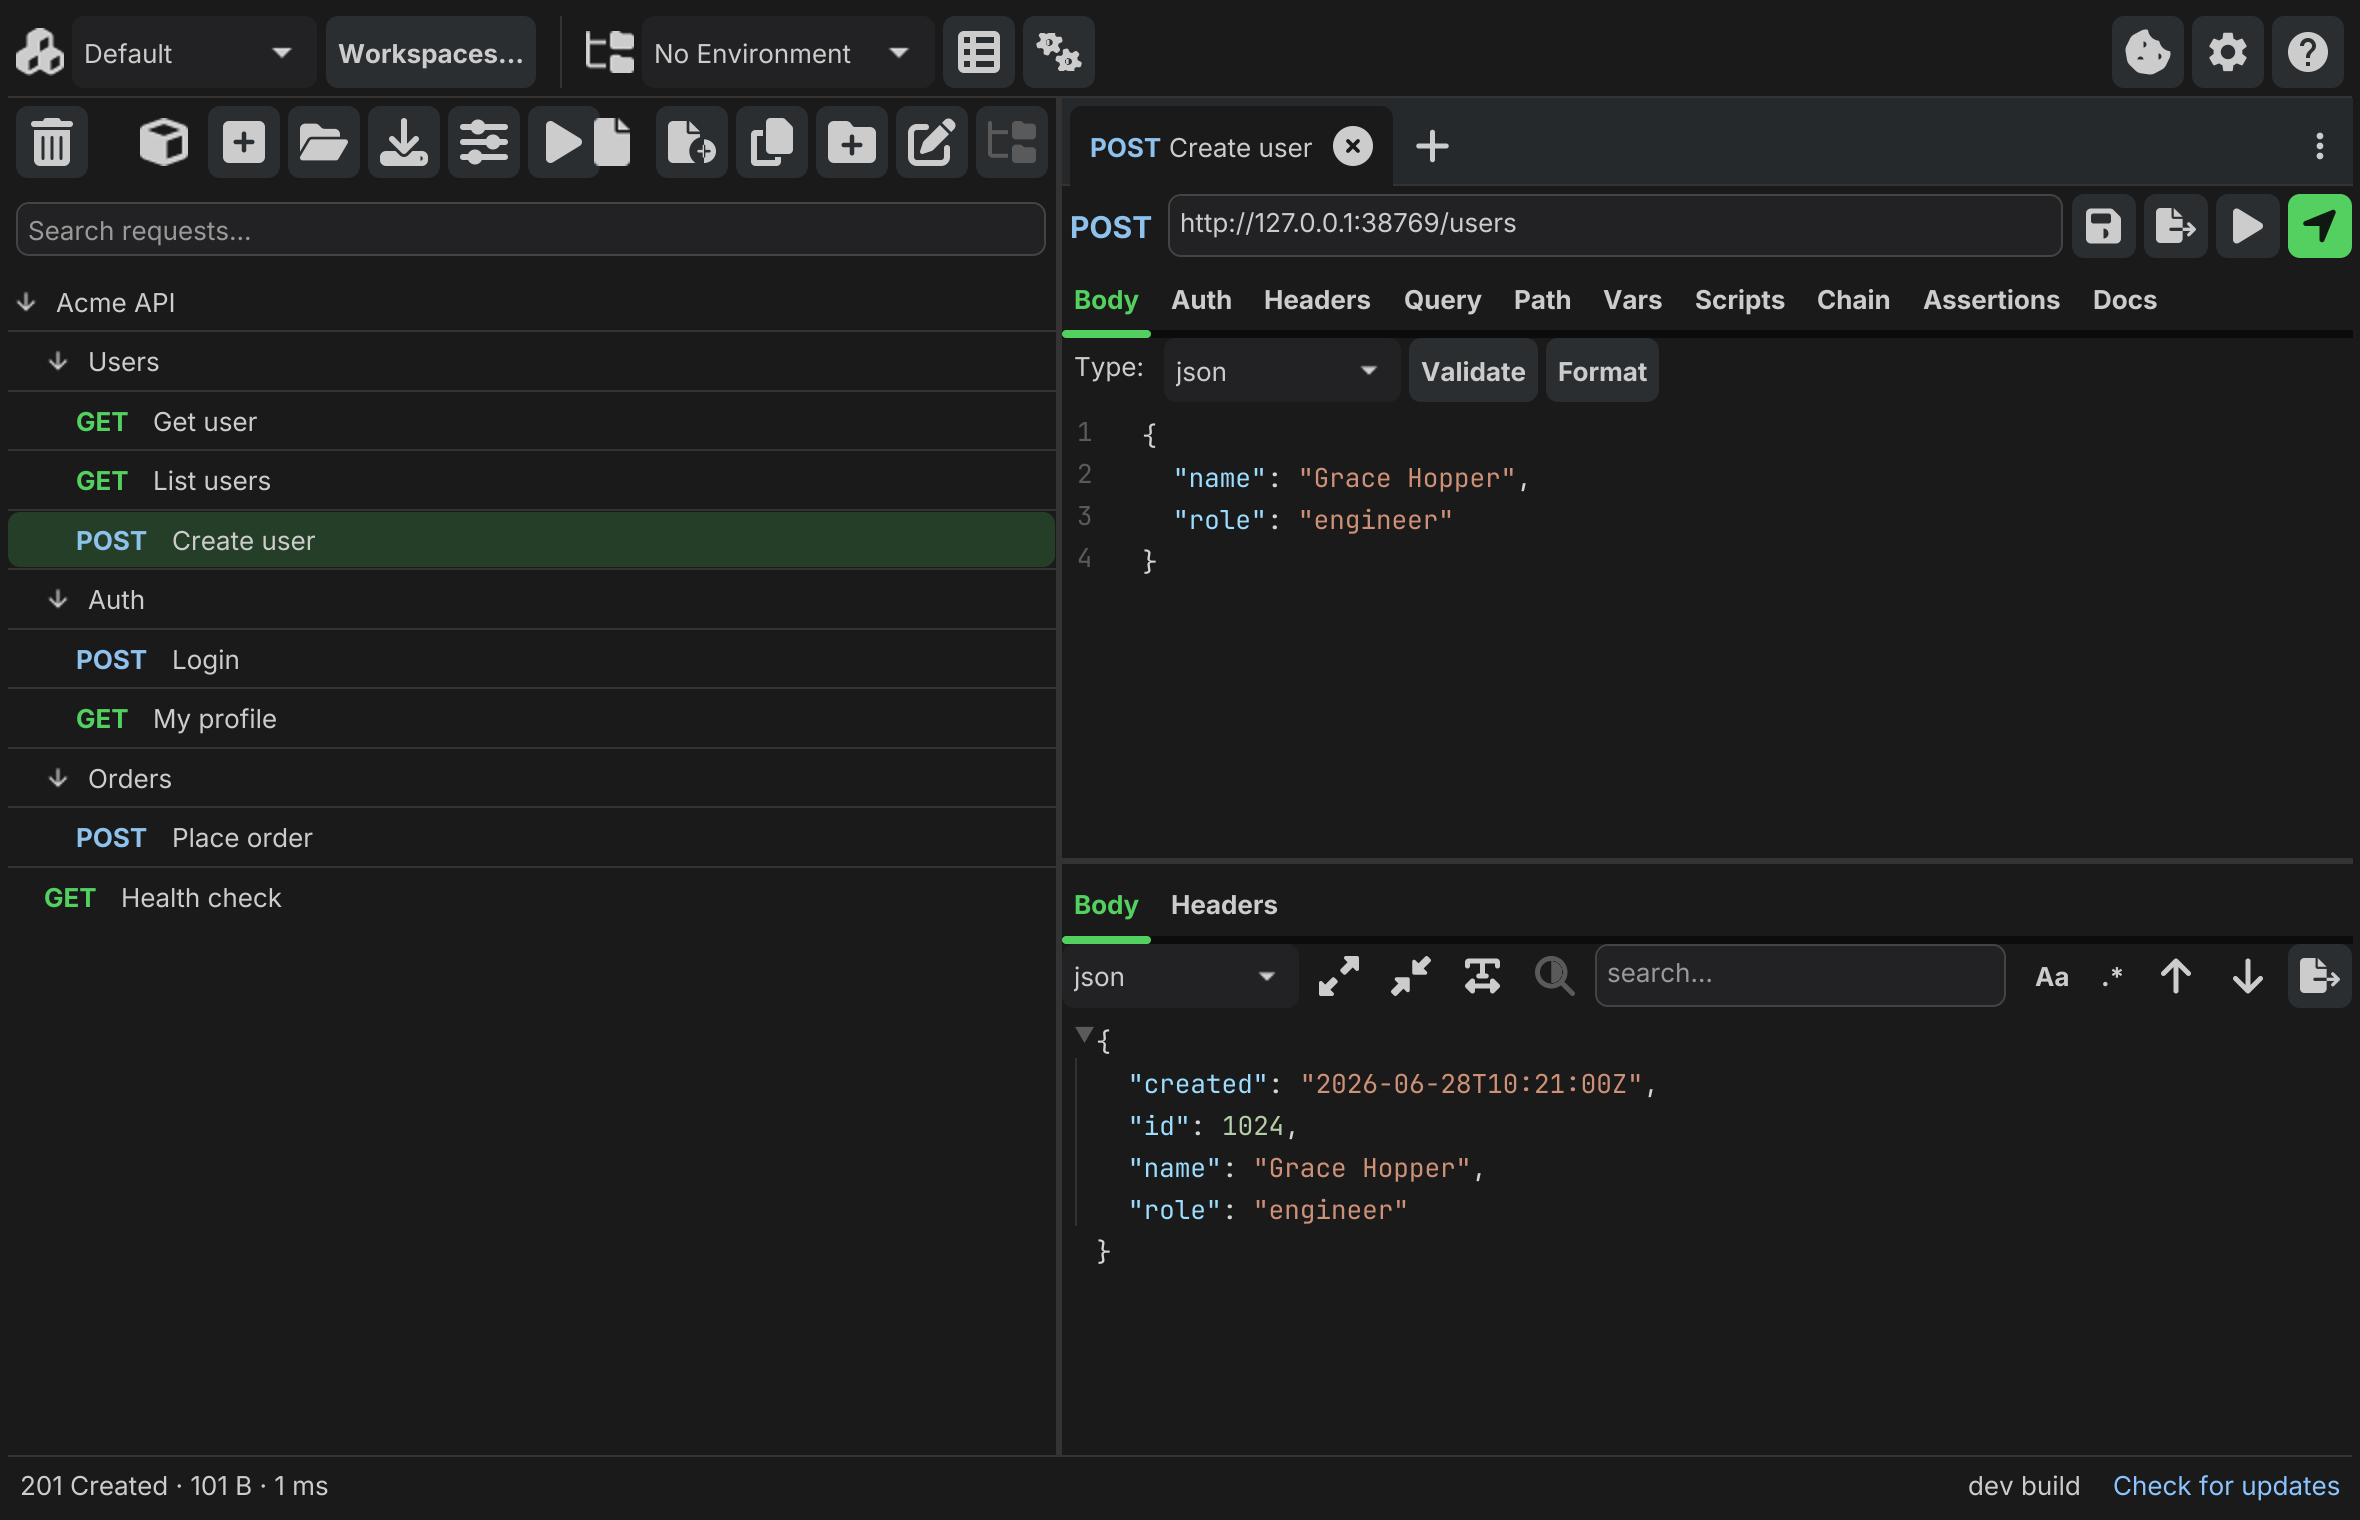Click the duplicate copy icon
Viewport: 2360px width, 1520px height.
point(771,143)
